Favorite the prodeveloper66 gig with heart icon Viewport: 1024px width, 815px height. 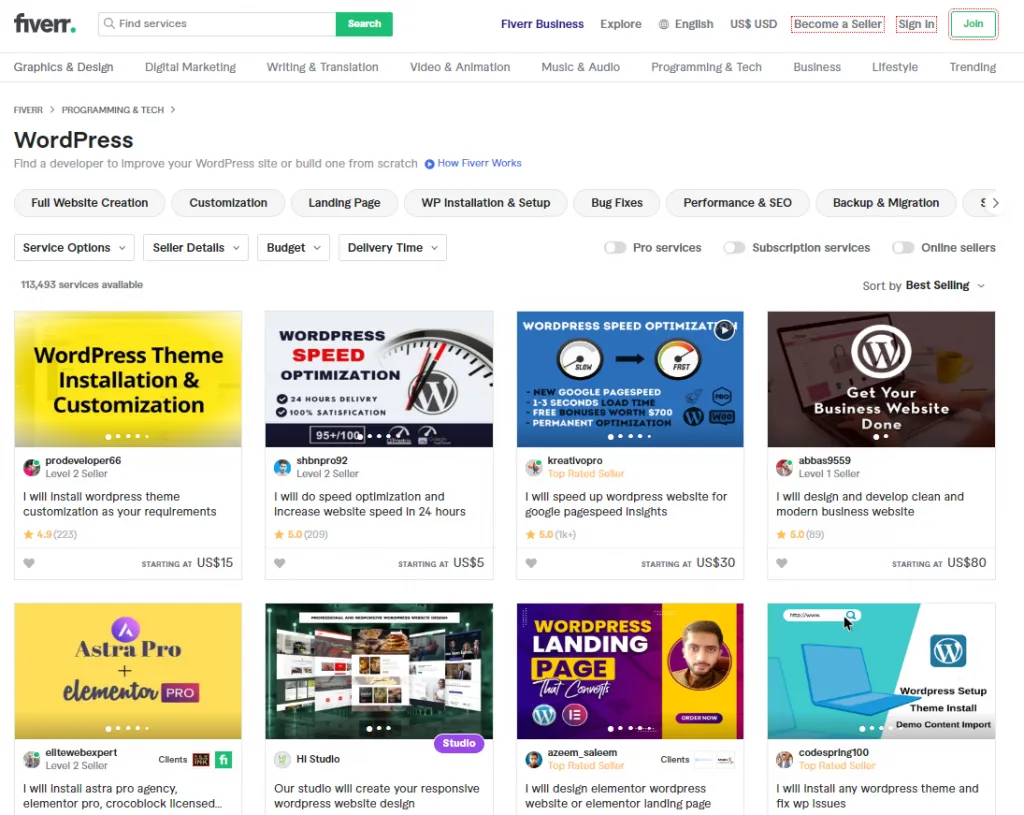tap(29, 563)
